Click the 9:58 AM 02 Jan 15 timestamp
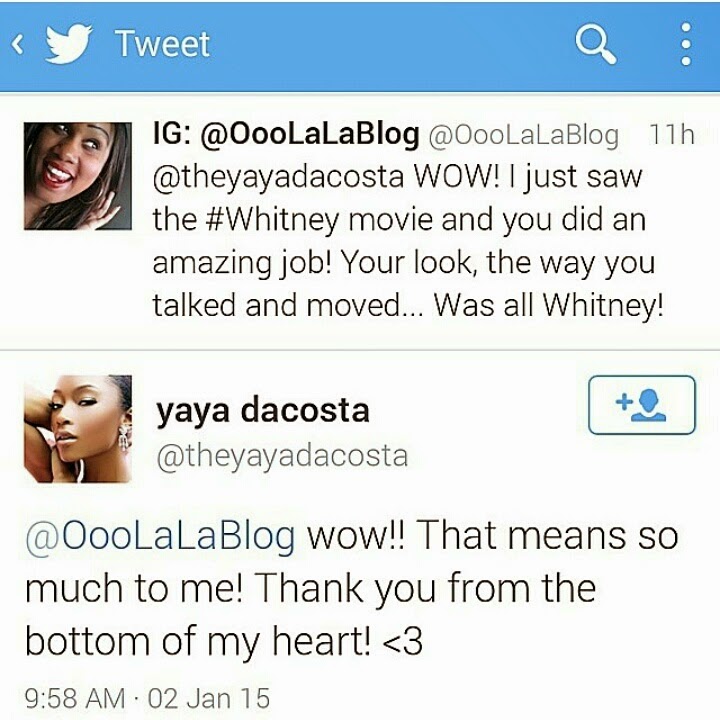 147,698
